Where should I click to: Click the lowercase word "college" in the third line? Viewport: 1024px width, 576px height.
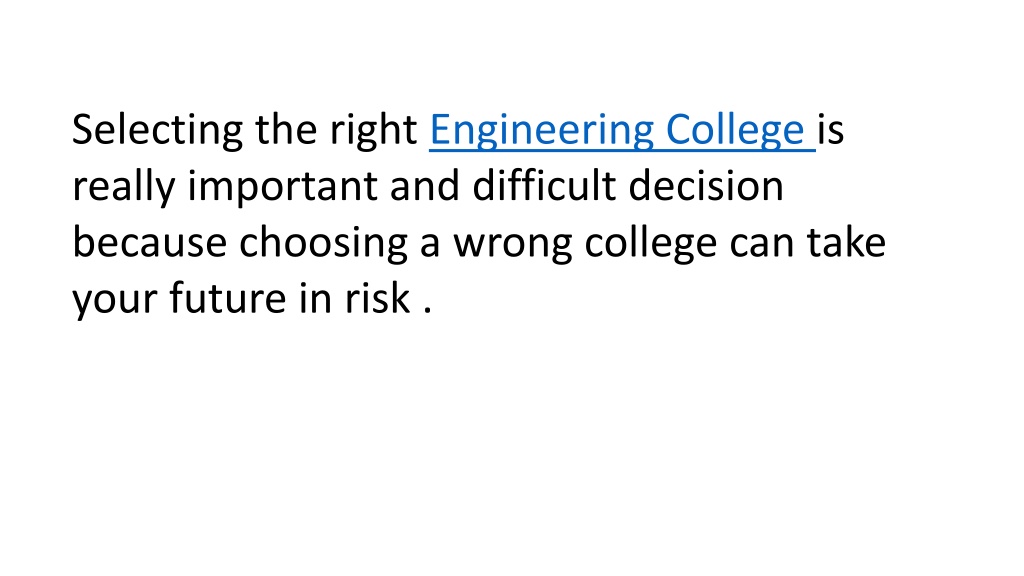pyautogui.click(x=651, y=244)
